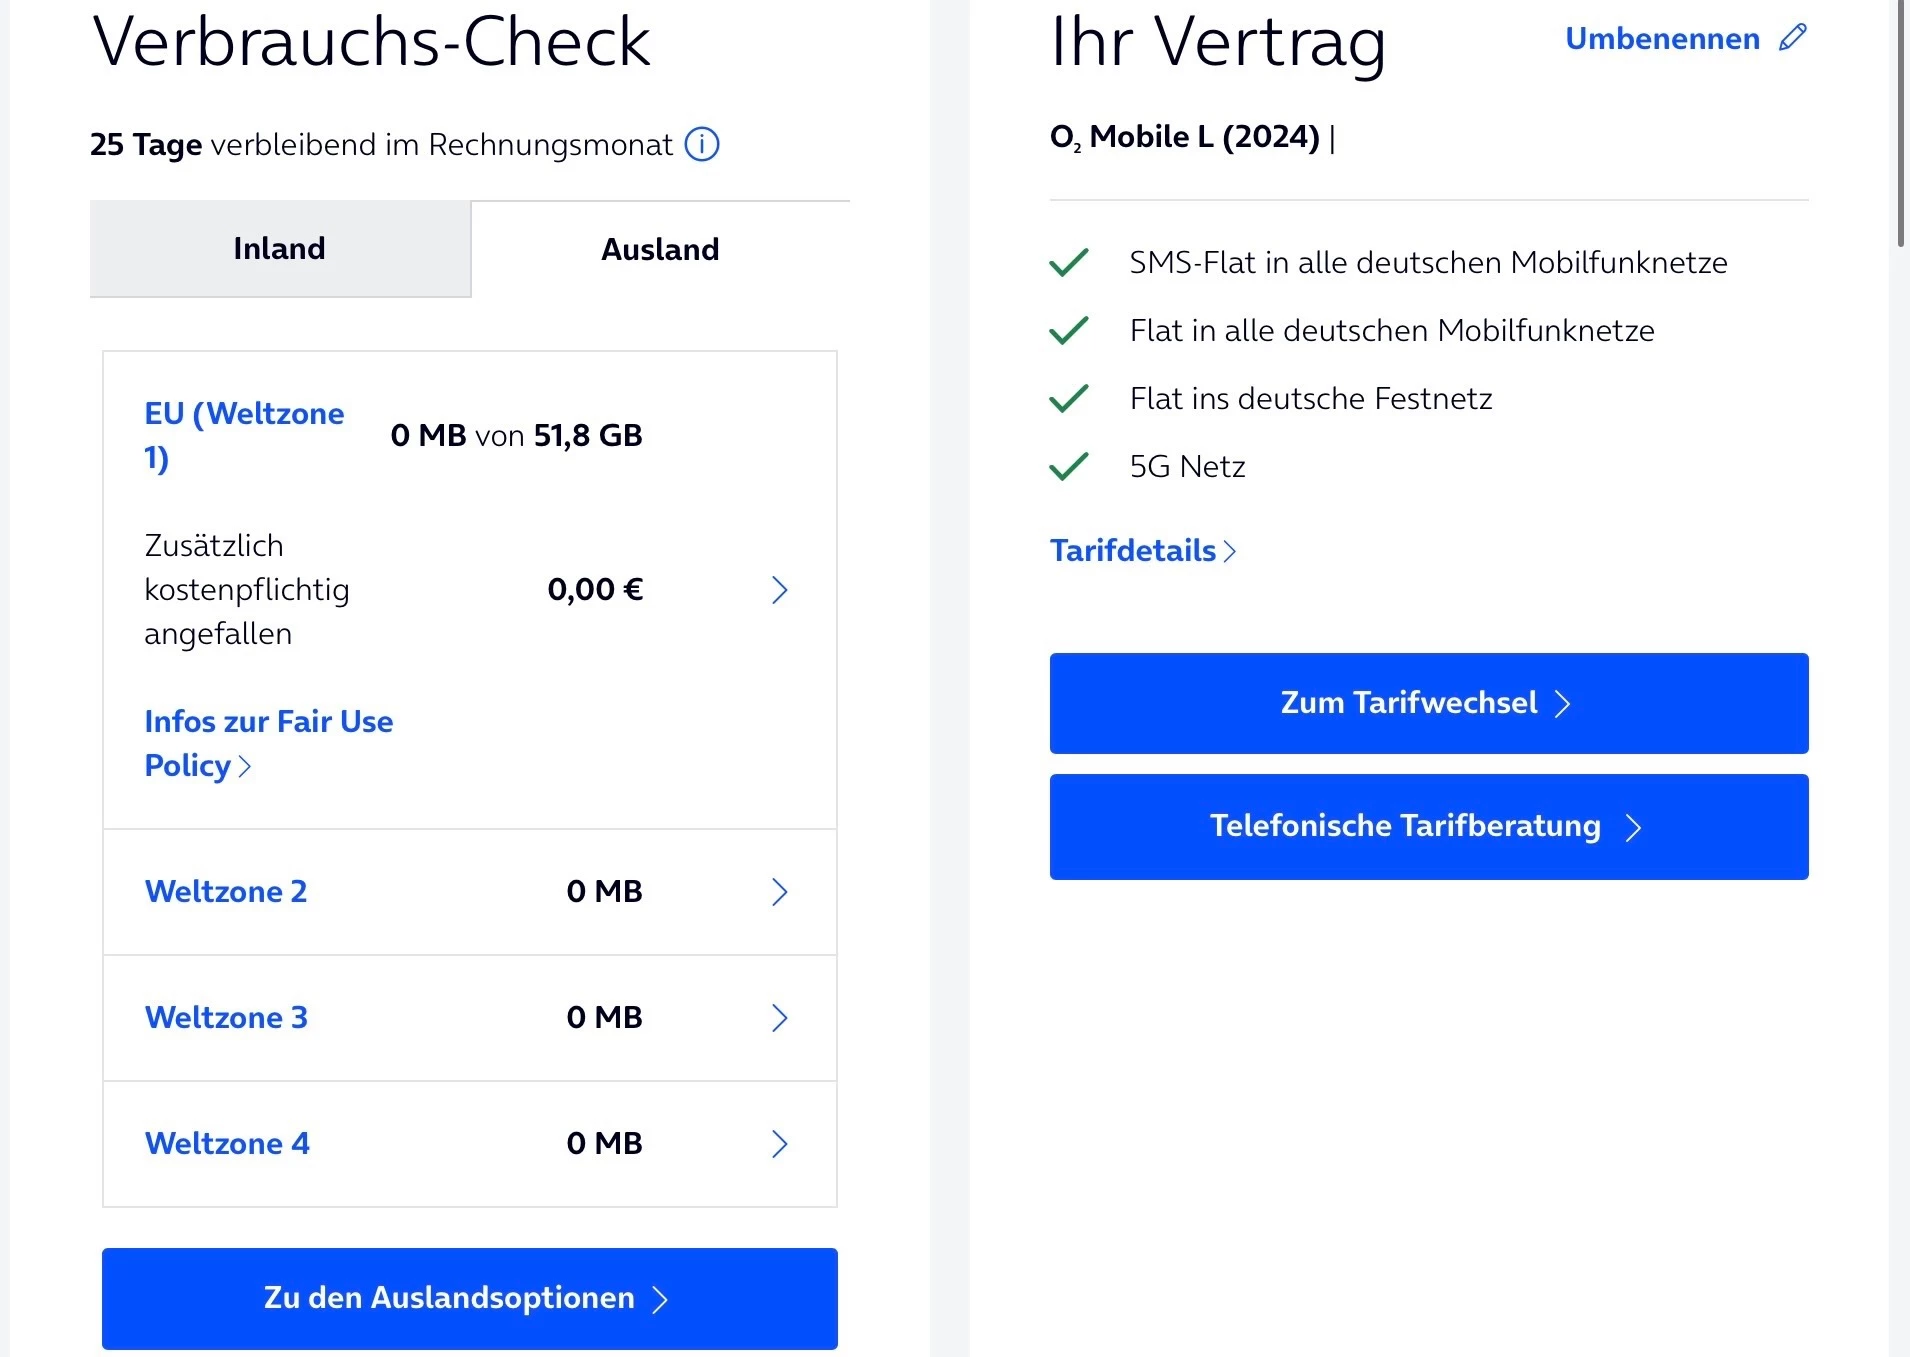The height and width of the screenshot is (1357, 1910).
Task: Click the Umbenennen link
Action: tap(1662, 39)
